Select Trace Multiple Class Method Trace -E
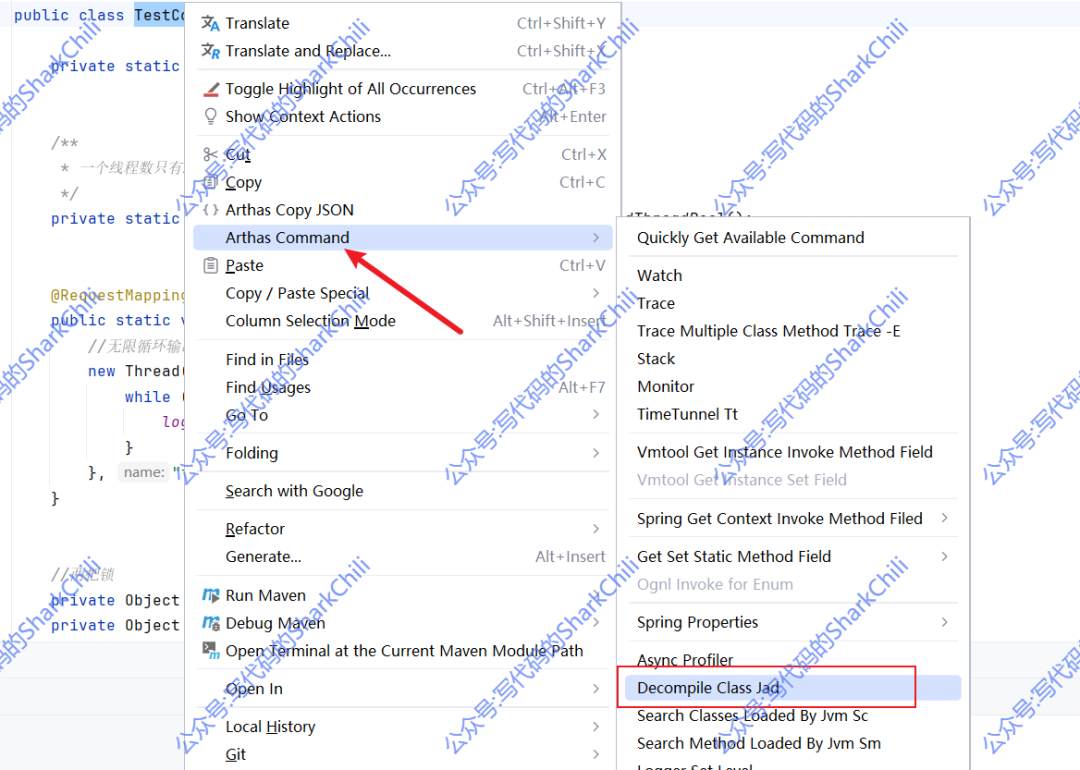The height and width of the screenshot is (770, 1080). click(793, 331)
